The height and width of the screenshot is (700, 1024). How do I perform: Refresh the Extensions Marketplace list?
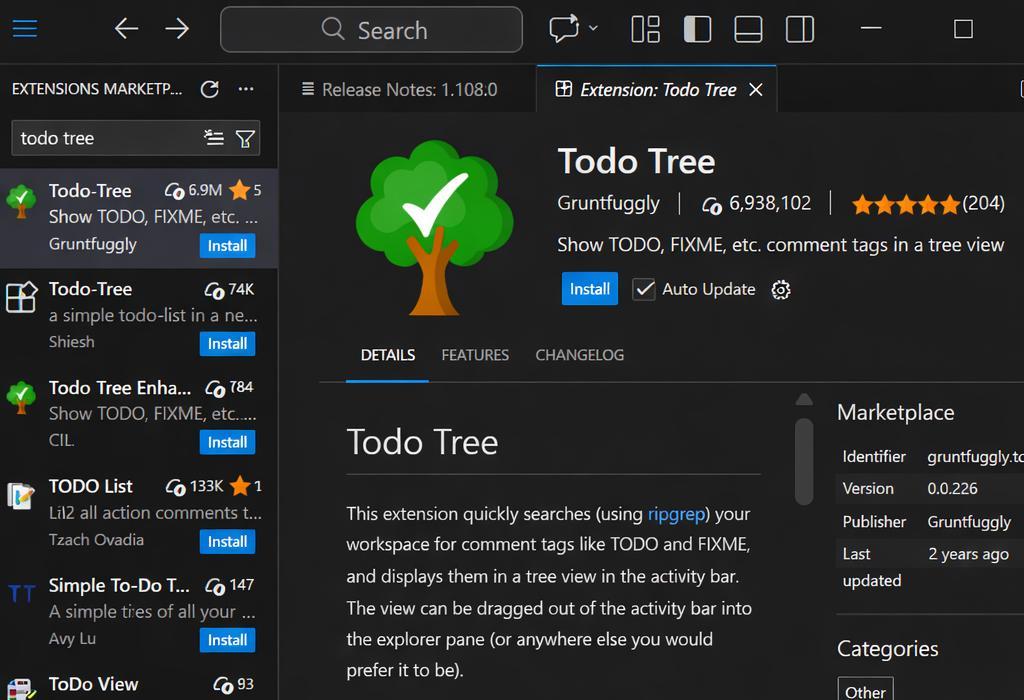pyautogui.click(x=209, y=89)
